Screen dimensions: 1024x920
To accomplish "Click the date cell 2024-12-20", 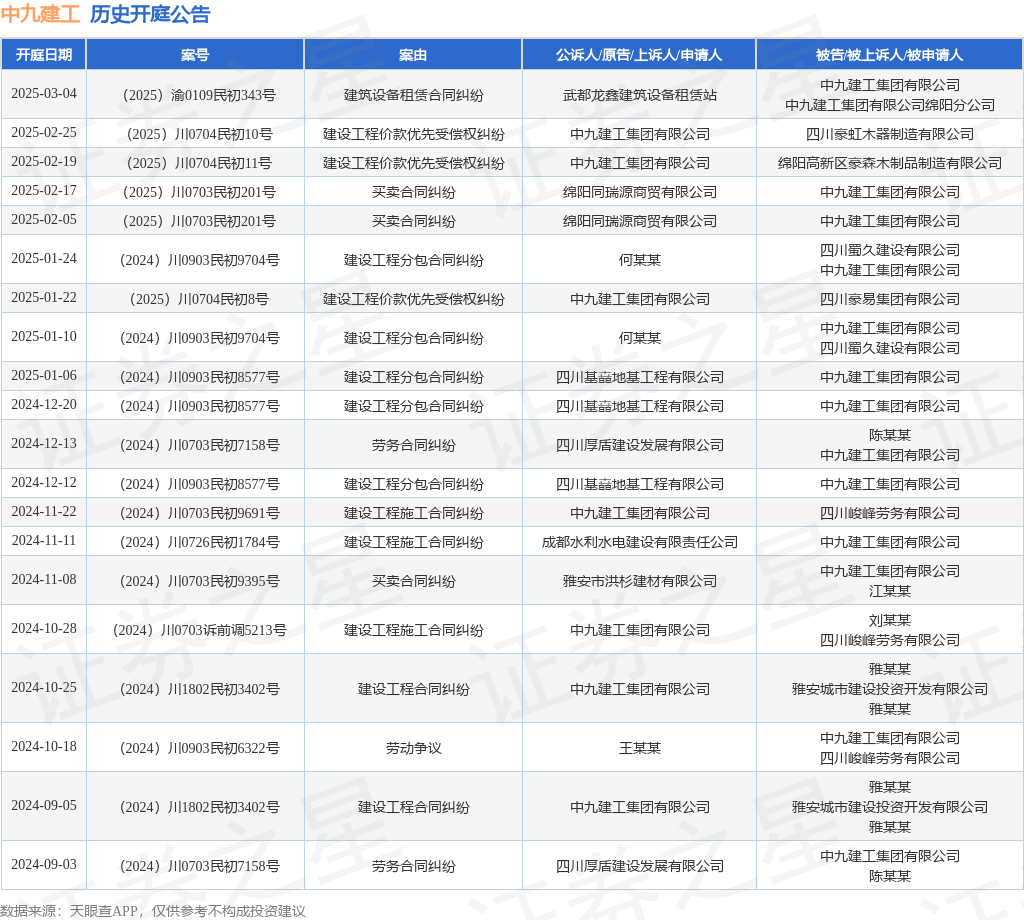I will (x=44, y=404).
